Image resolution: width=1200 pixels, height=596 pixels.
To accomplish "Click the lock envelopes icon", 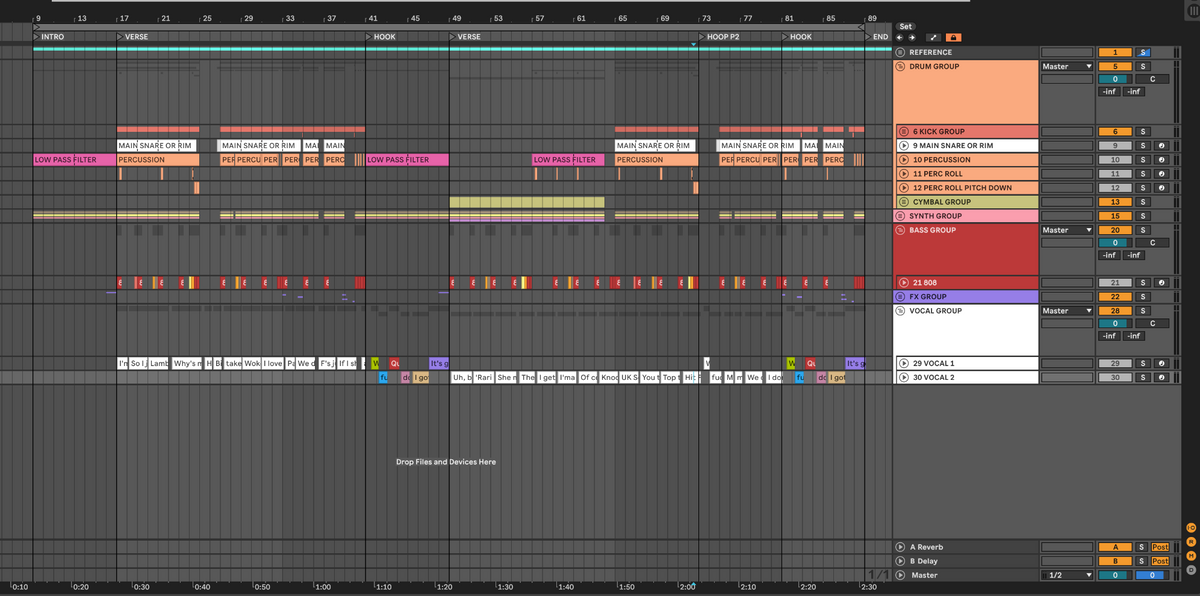I will pyautogui.click(x=953, y=38).
